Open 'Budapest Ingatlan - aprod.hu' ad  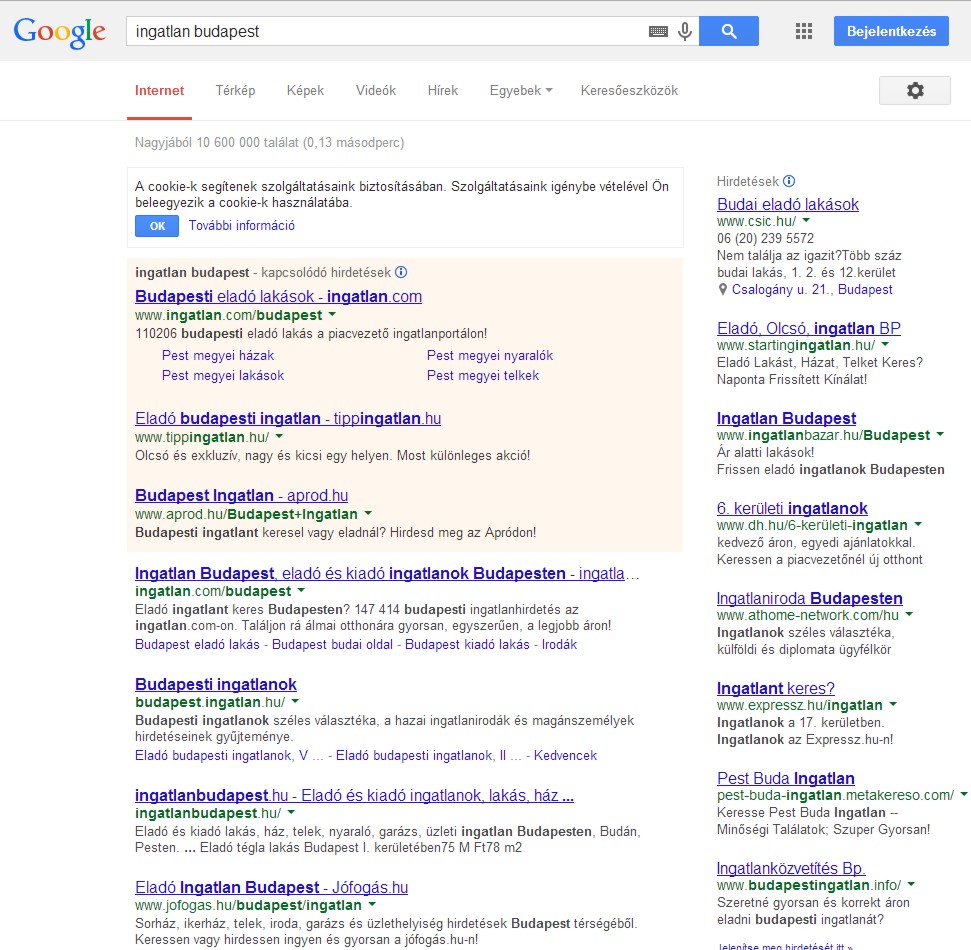pos(242,495)
